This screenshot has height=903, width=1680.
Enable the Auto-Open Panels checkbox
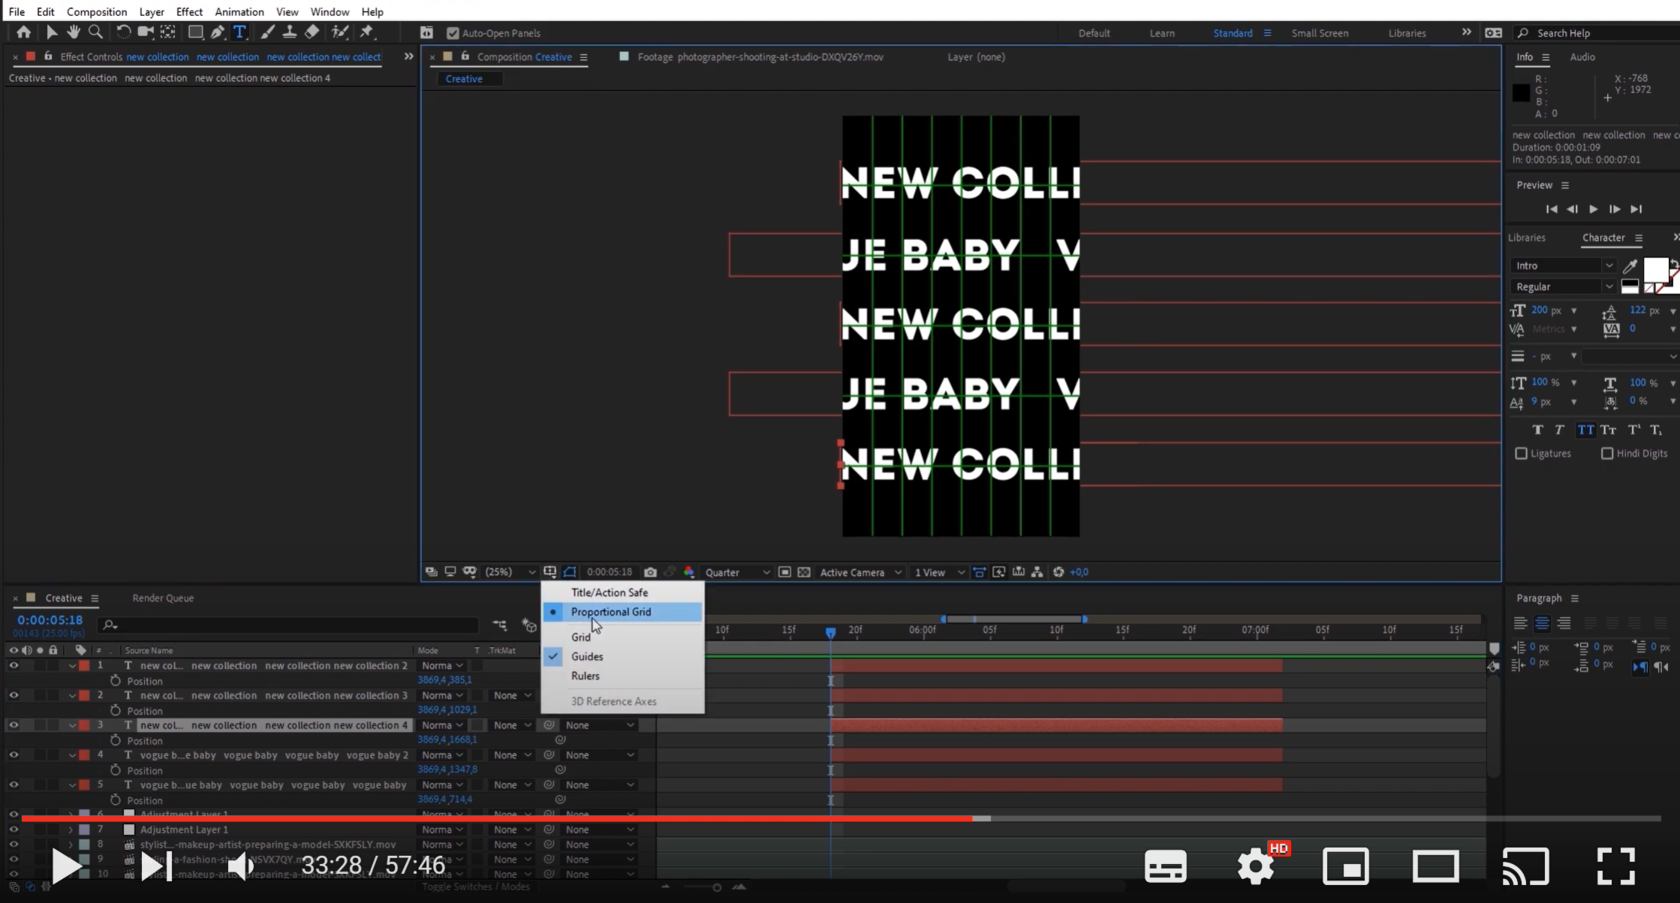tap(453, 33)
